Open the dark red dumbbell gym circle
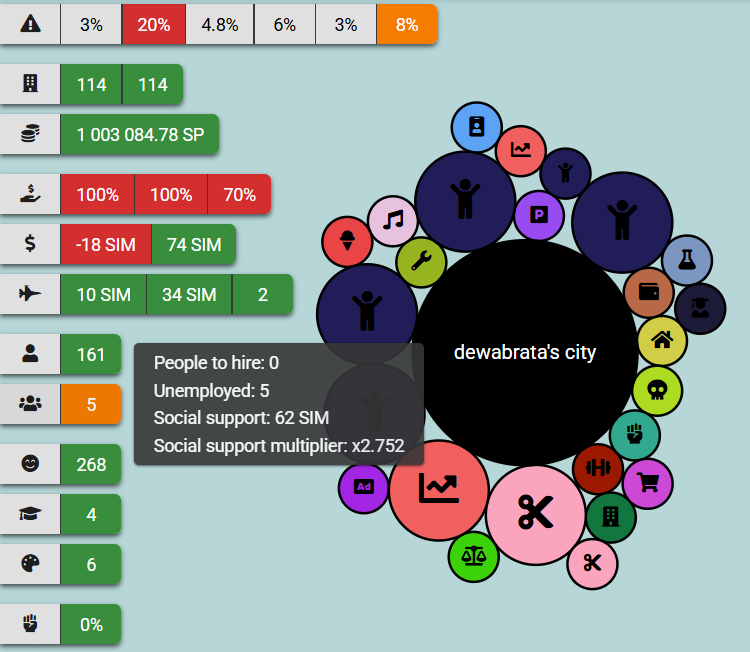 coord(598,468)
